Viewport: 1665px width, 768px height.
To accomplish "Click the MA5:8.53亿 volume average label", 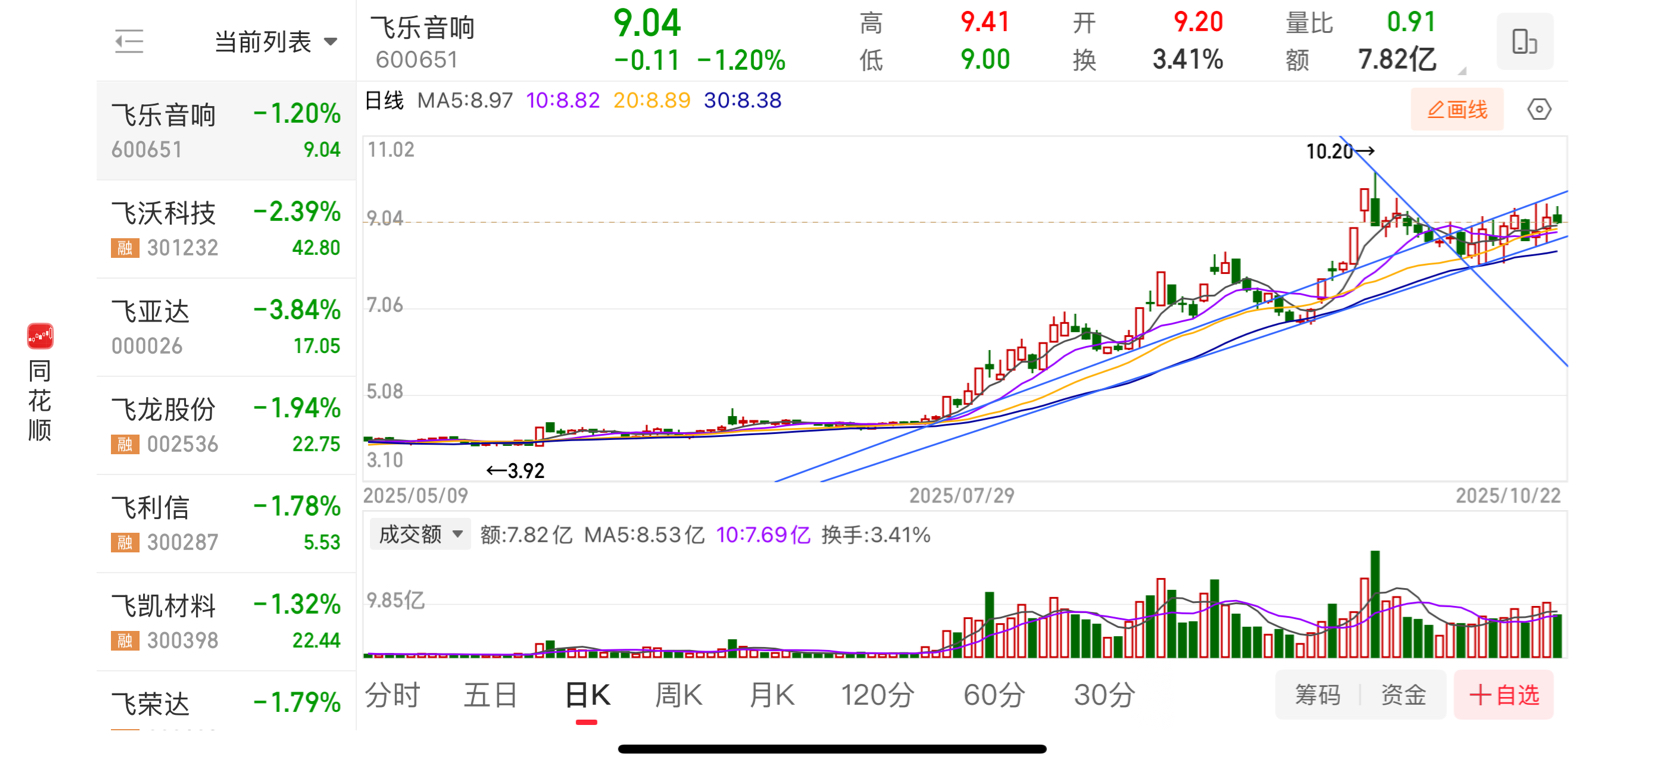I will click(644, 535).
